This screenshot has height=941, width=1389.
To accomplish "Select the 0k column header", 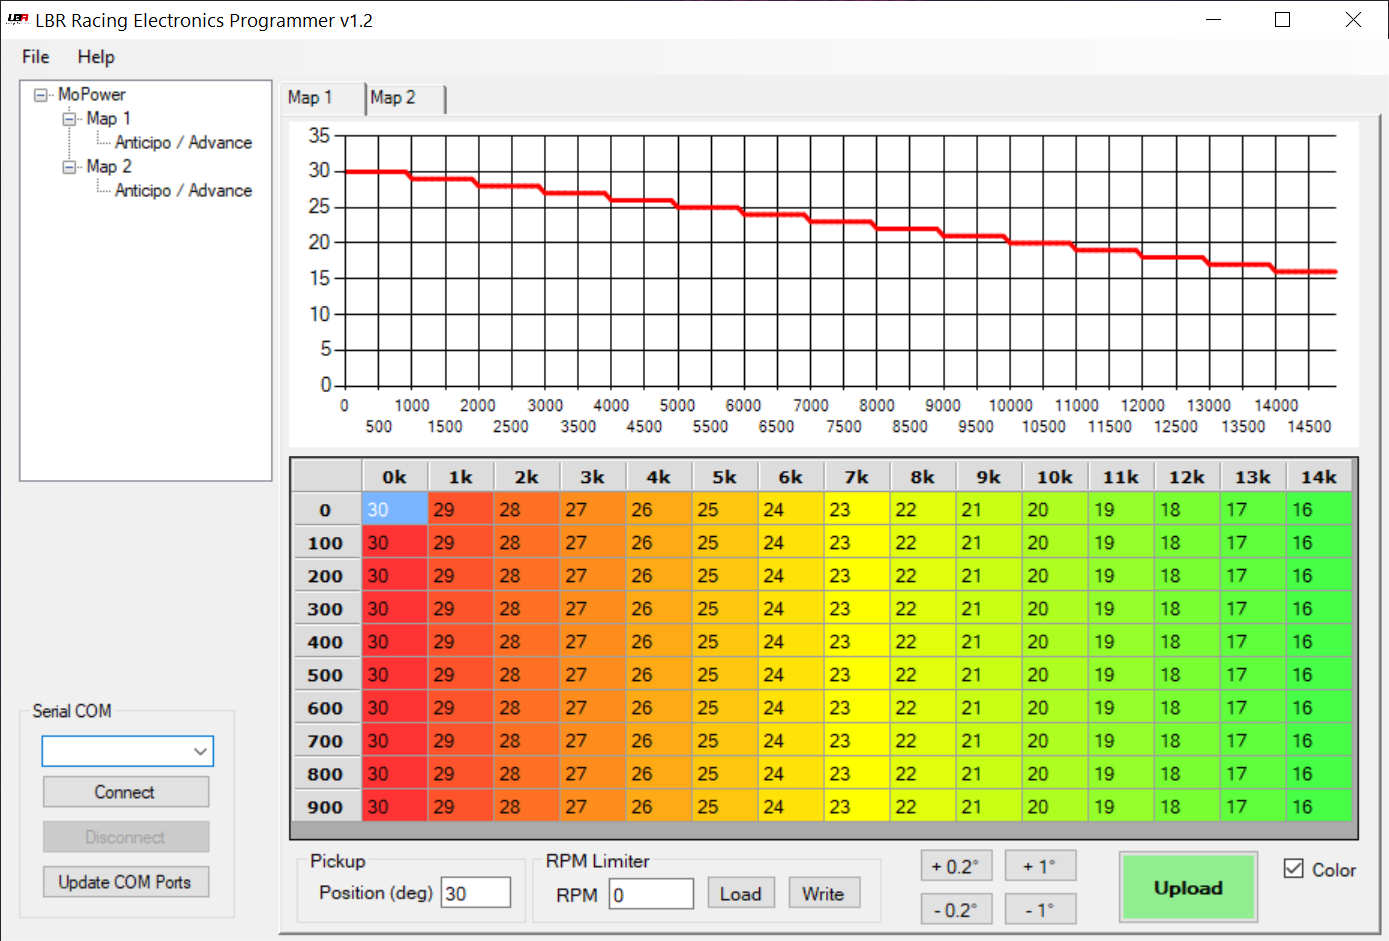I will (395, 477).
